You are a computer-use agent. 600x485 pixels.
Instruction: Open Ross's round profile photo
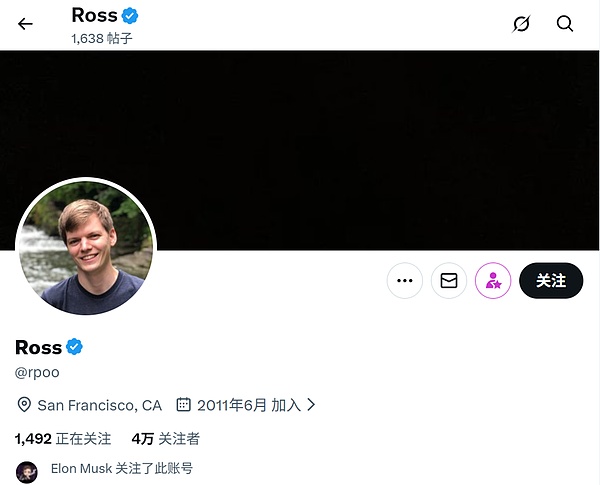tap(85, 247)
